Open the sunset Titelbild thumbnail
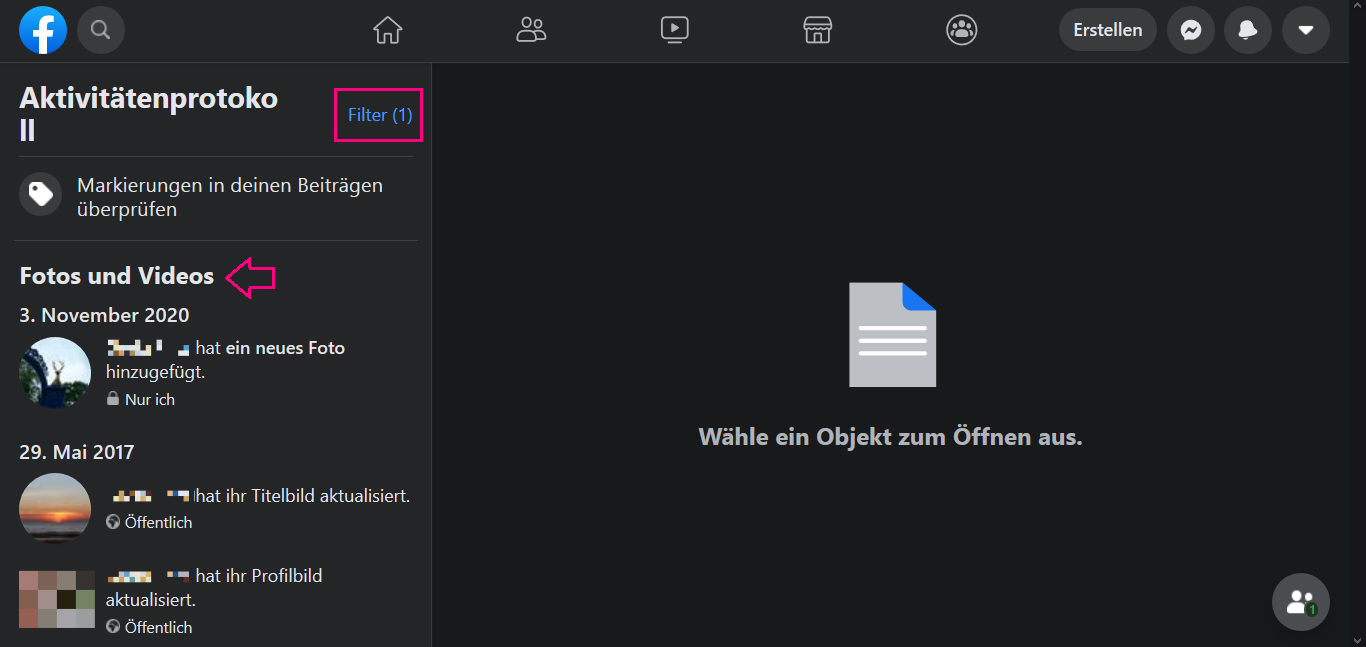 [x=55, y=508]
